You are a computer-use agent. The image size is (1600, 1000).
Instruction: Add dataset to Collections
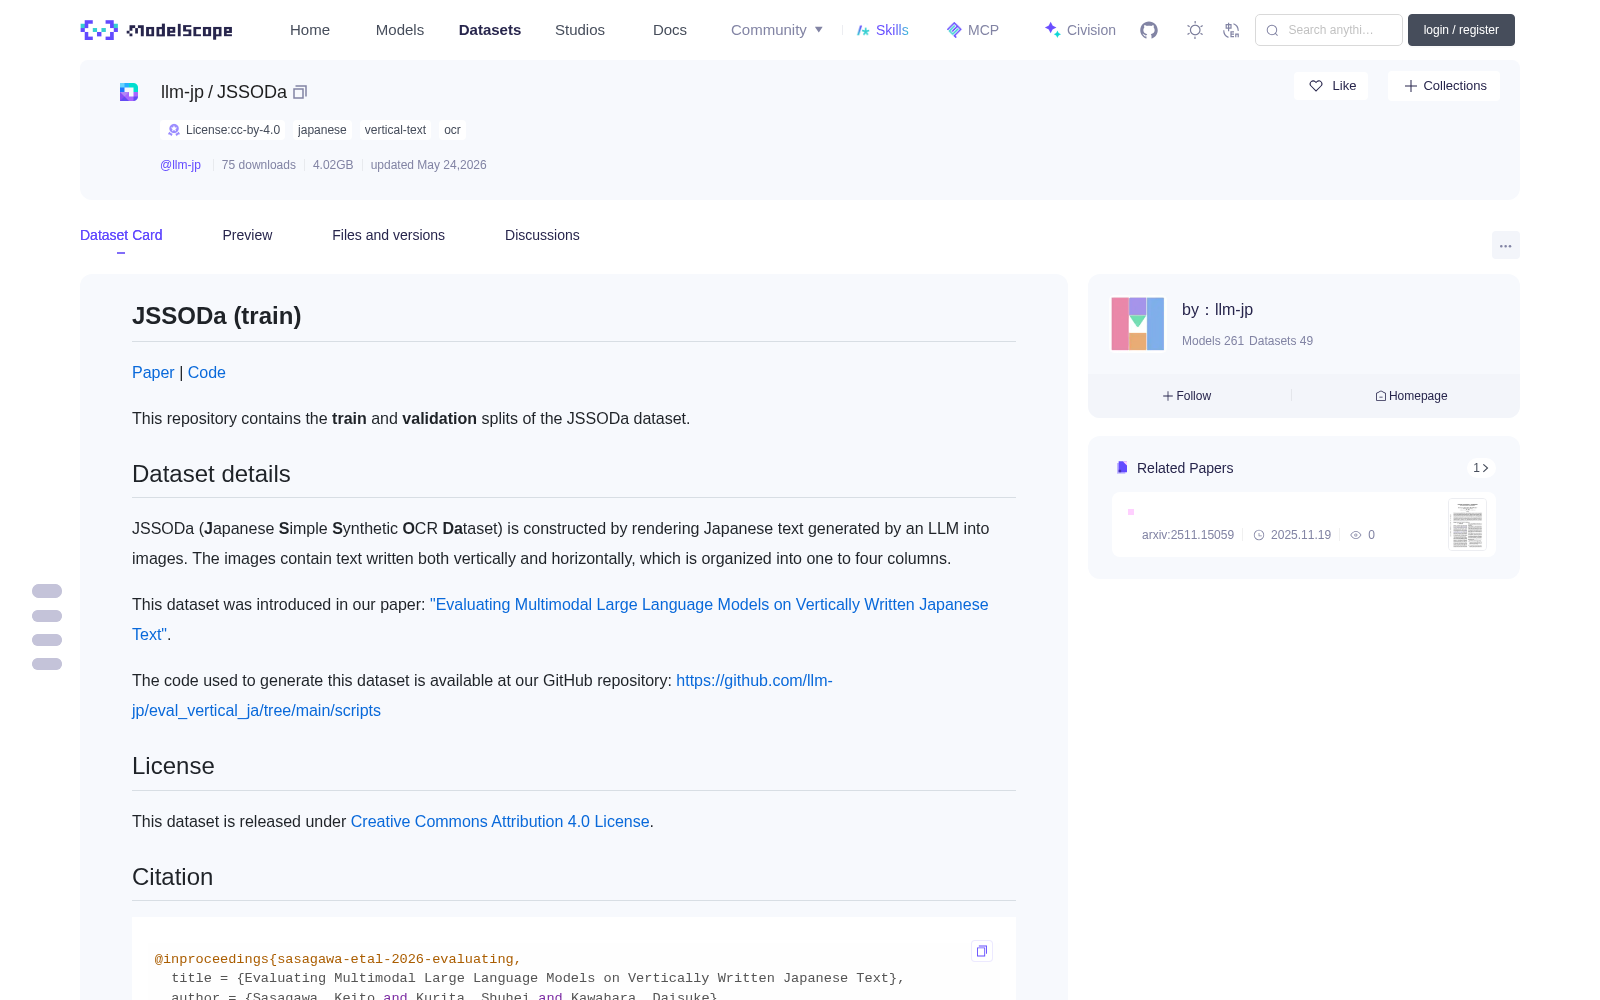(x=1444, y=86)
